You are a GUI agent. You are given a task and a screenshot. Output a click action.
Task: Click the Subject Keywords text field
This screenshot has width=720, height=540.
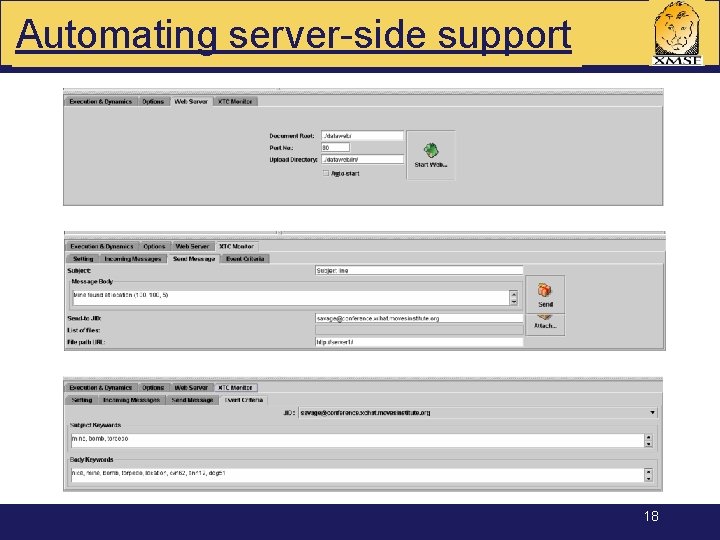(x=357, y=440)
